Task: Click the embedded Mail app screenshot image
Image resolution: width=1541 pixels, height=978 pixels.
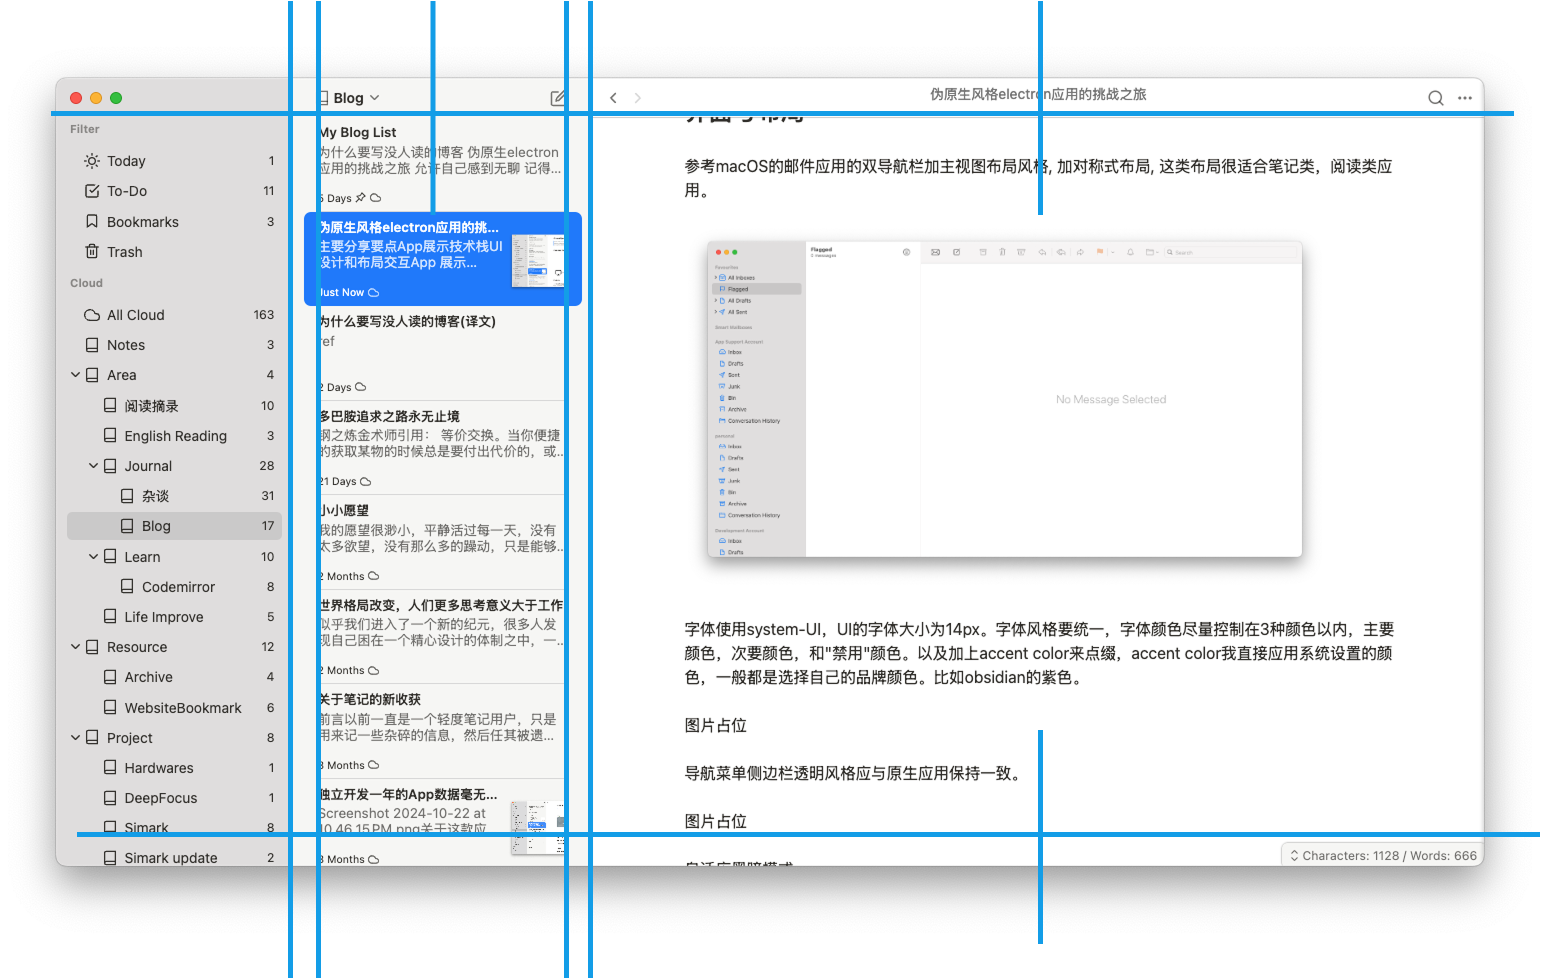Action: pyautogui.click(x=1004, y=399)
